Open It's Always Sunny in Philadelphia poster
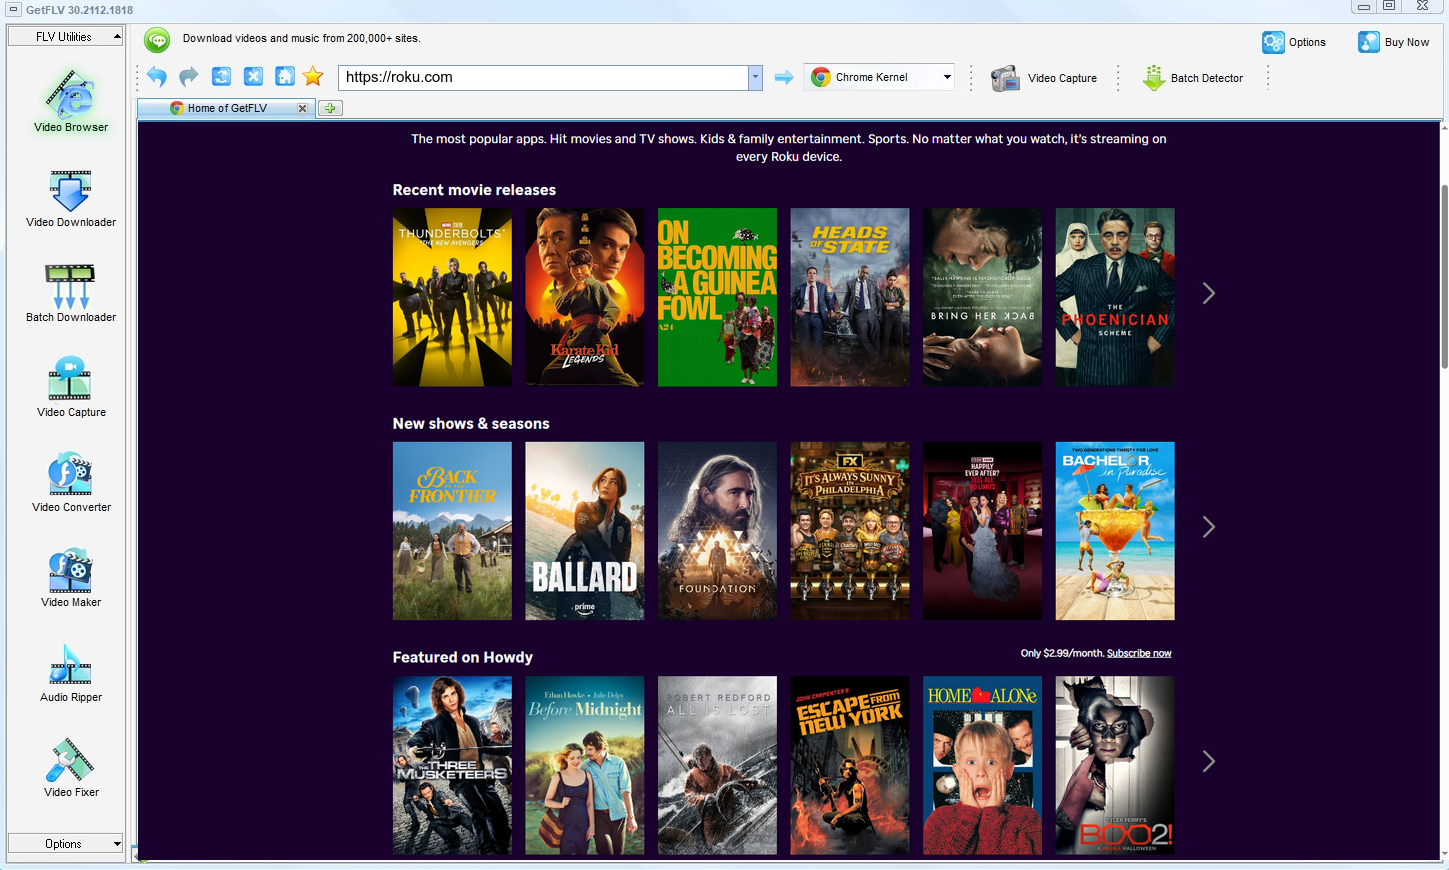This screenshot has width=1449, height=870. (850, 531)
